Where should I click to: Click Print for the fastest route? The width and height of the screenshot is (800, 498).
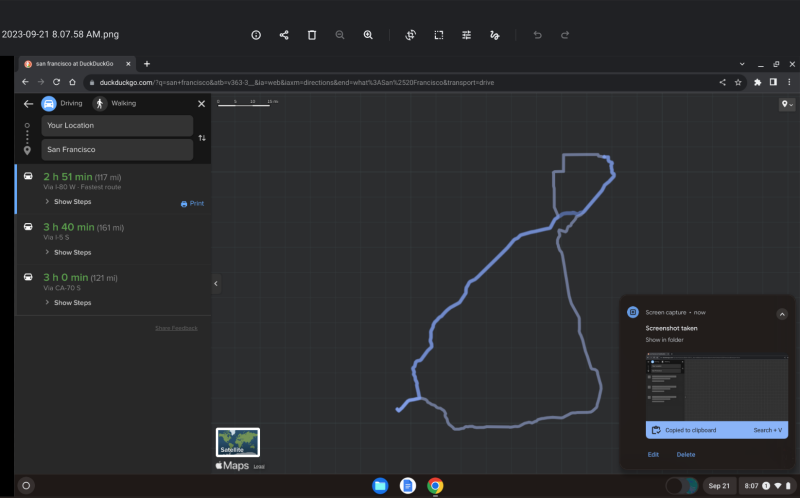click(x=192, y=203)
